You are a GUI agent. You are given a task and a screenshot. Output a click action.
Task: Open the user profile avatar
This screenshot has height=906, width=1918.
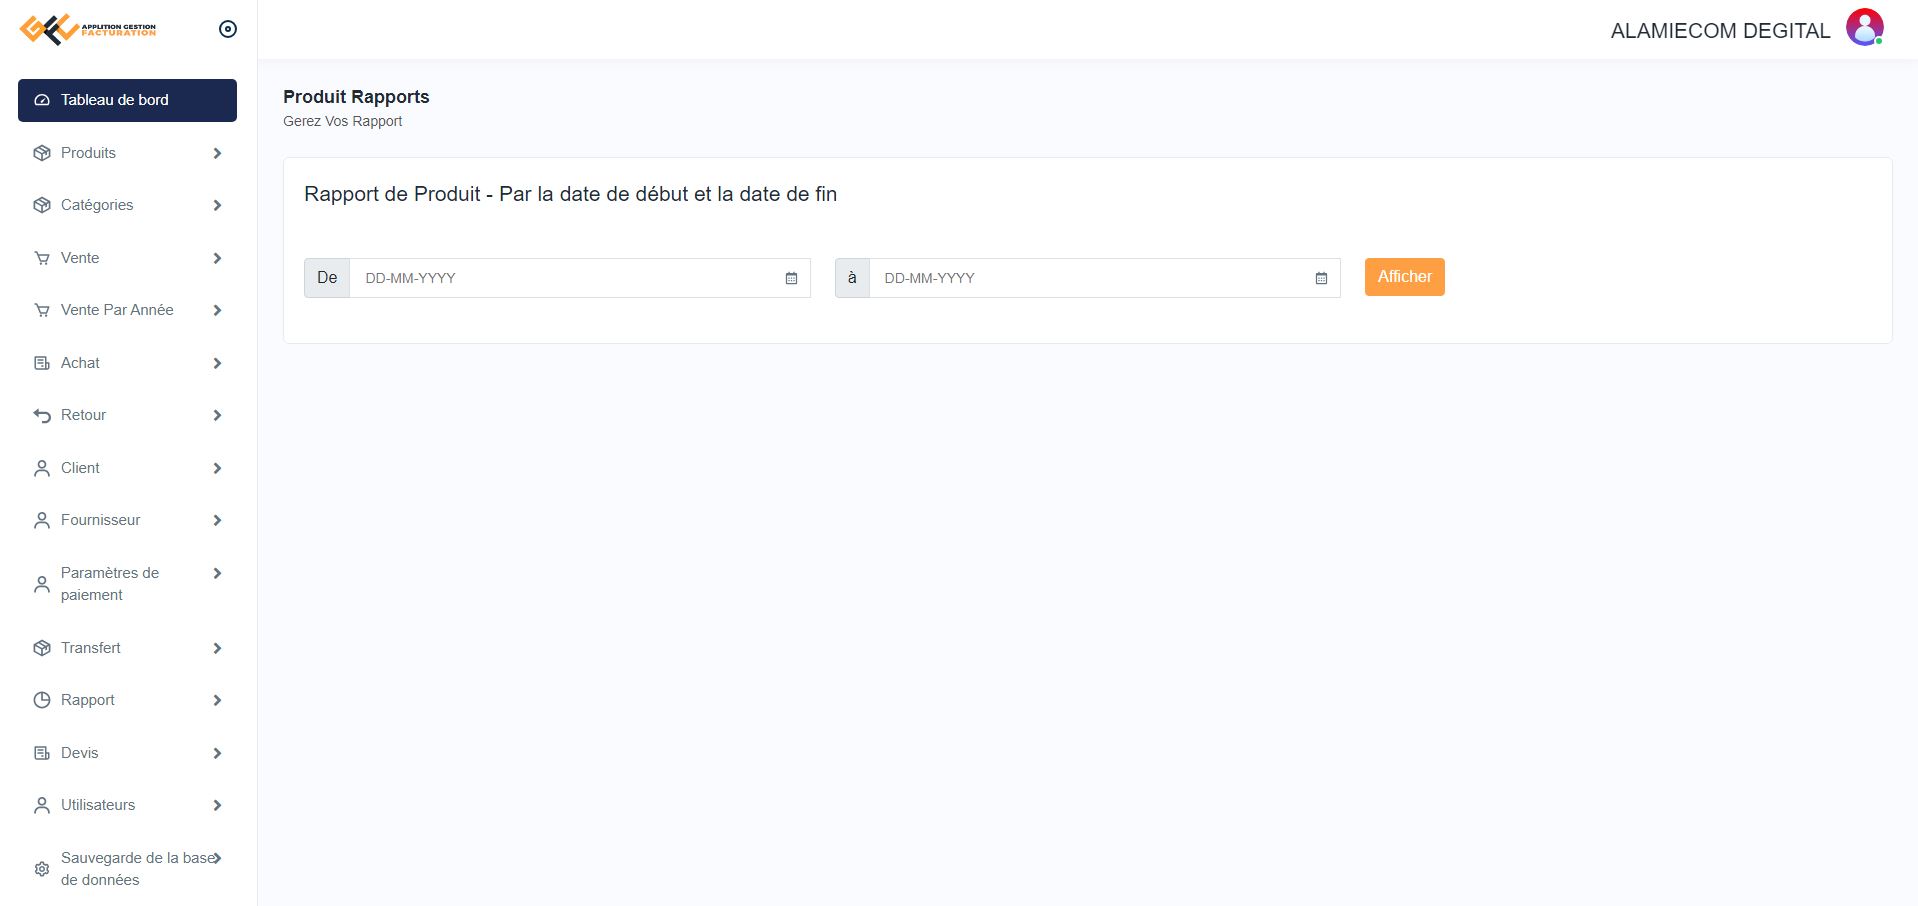[1864, 28]
